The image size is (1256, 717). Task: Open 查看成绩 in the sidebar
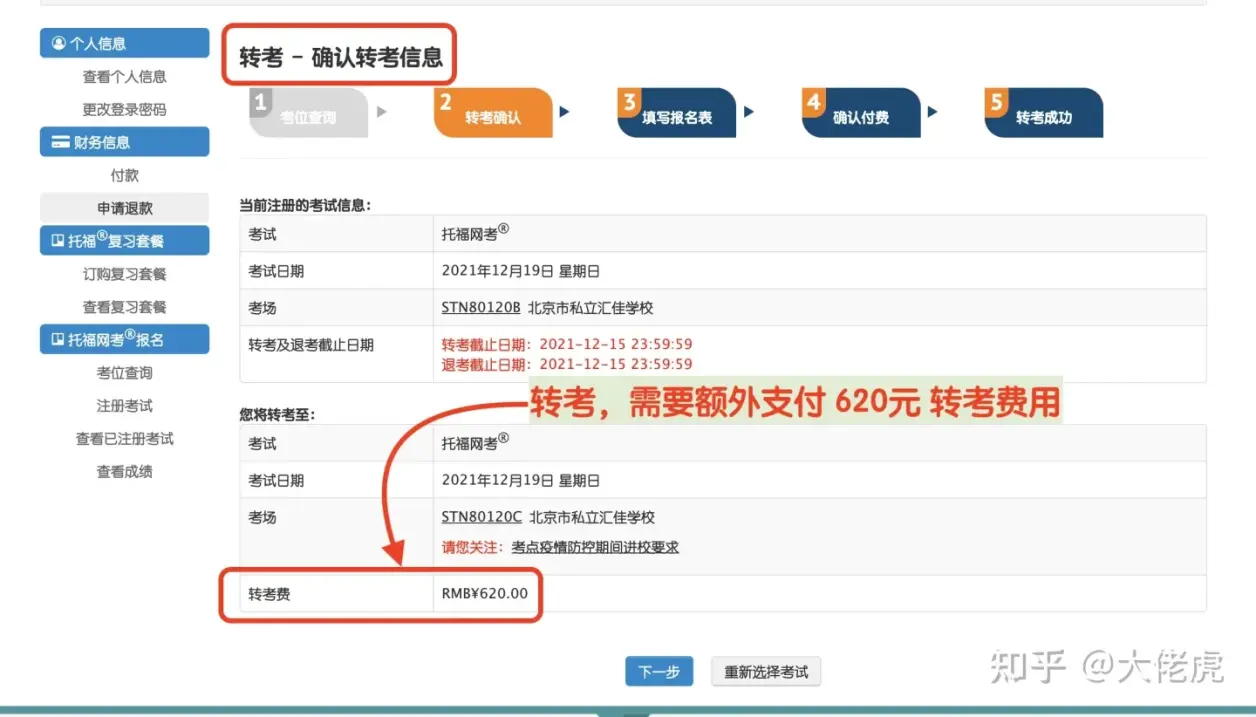(x=125, y=472)
